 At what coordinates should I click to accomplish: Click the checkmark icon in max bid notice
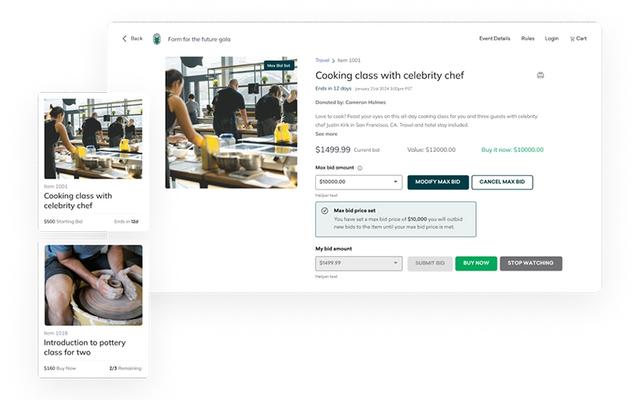pos(325,212)
